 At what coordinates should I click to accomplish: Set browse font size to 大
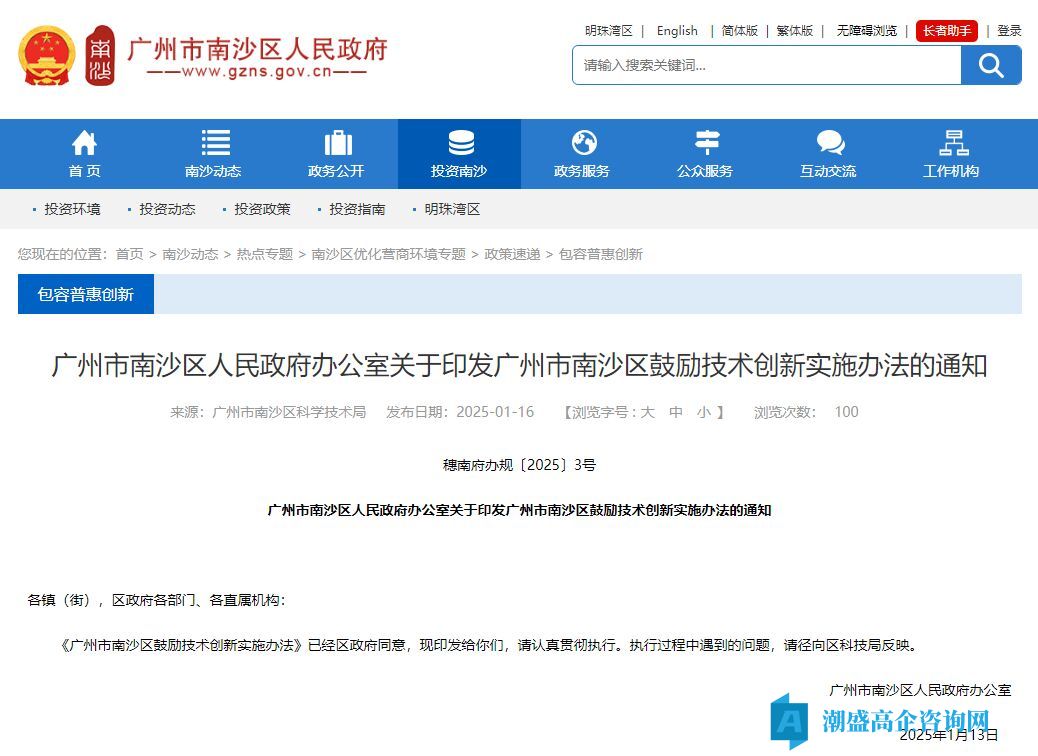[647, 412]
